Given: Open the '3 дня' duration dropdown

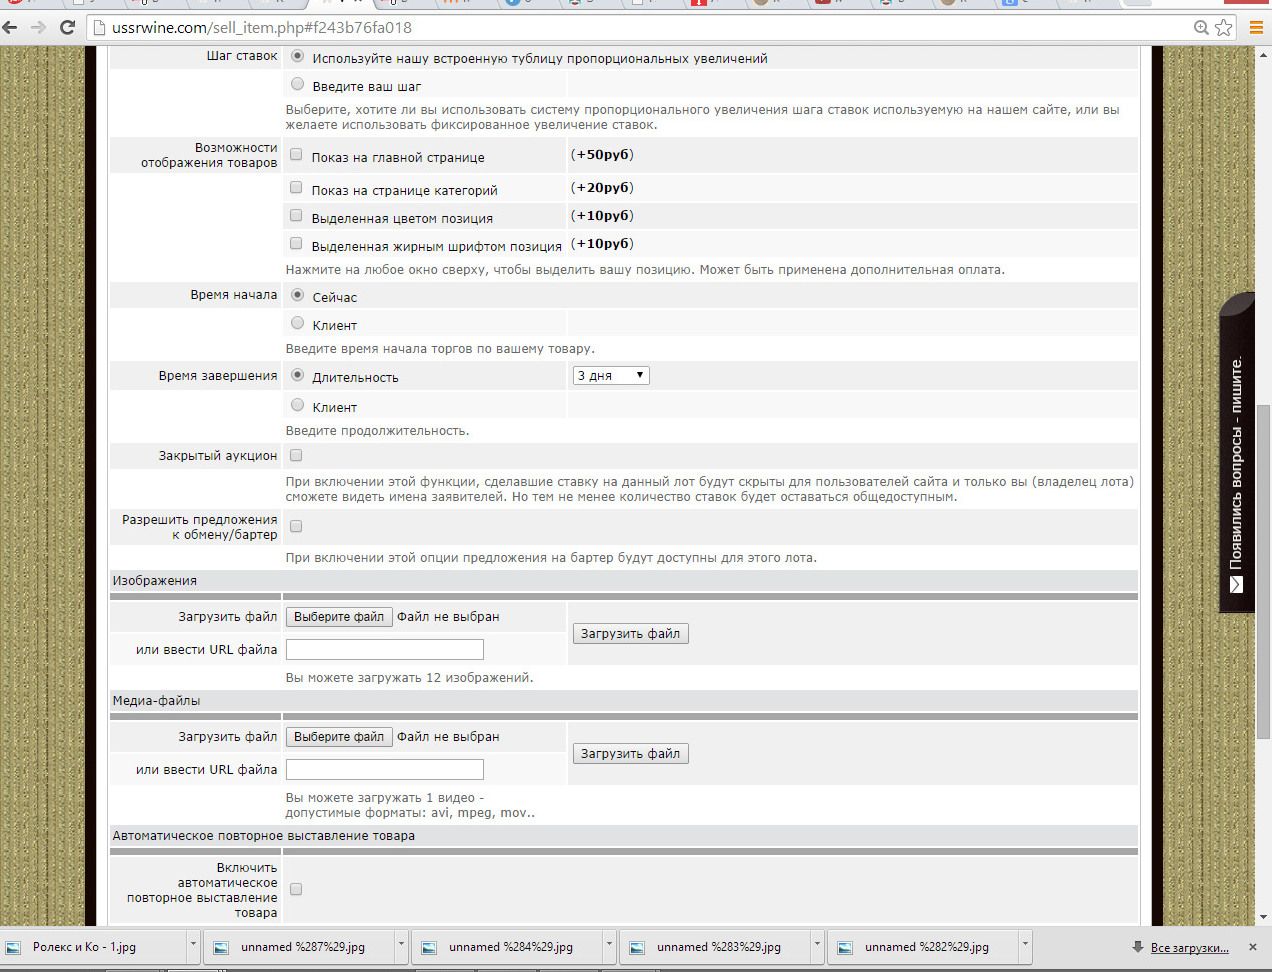Looking at the screenshot, I should pos(611,376).
